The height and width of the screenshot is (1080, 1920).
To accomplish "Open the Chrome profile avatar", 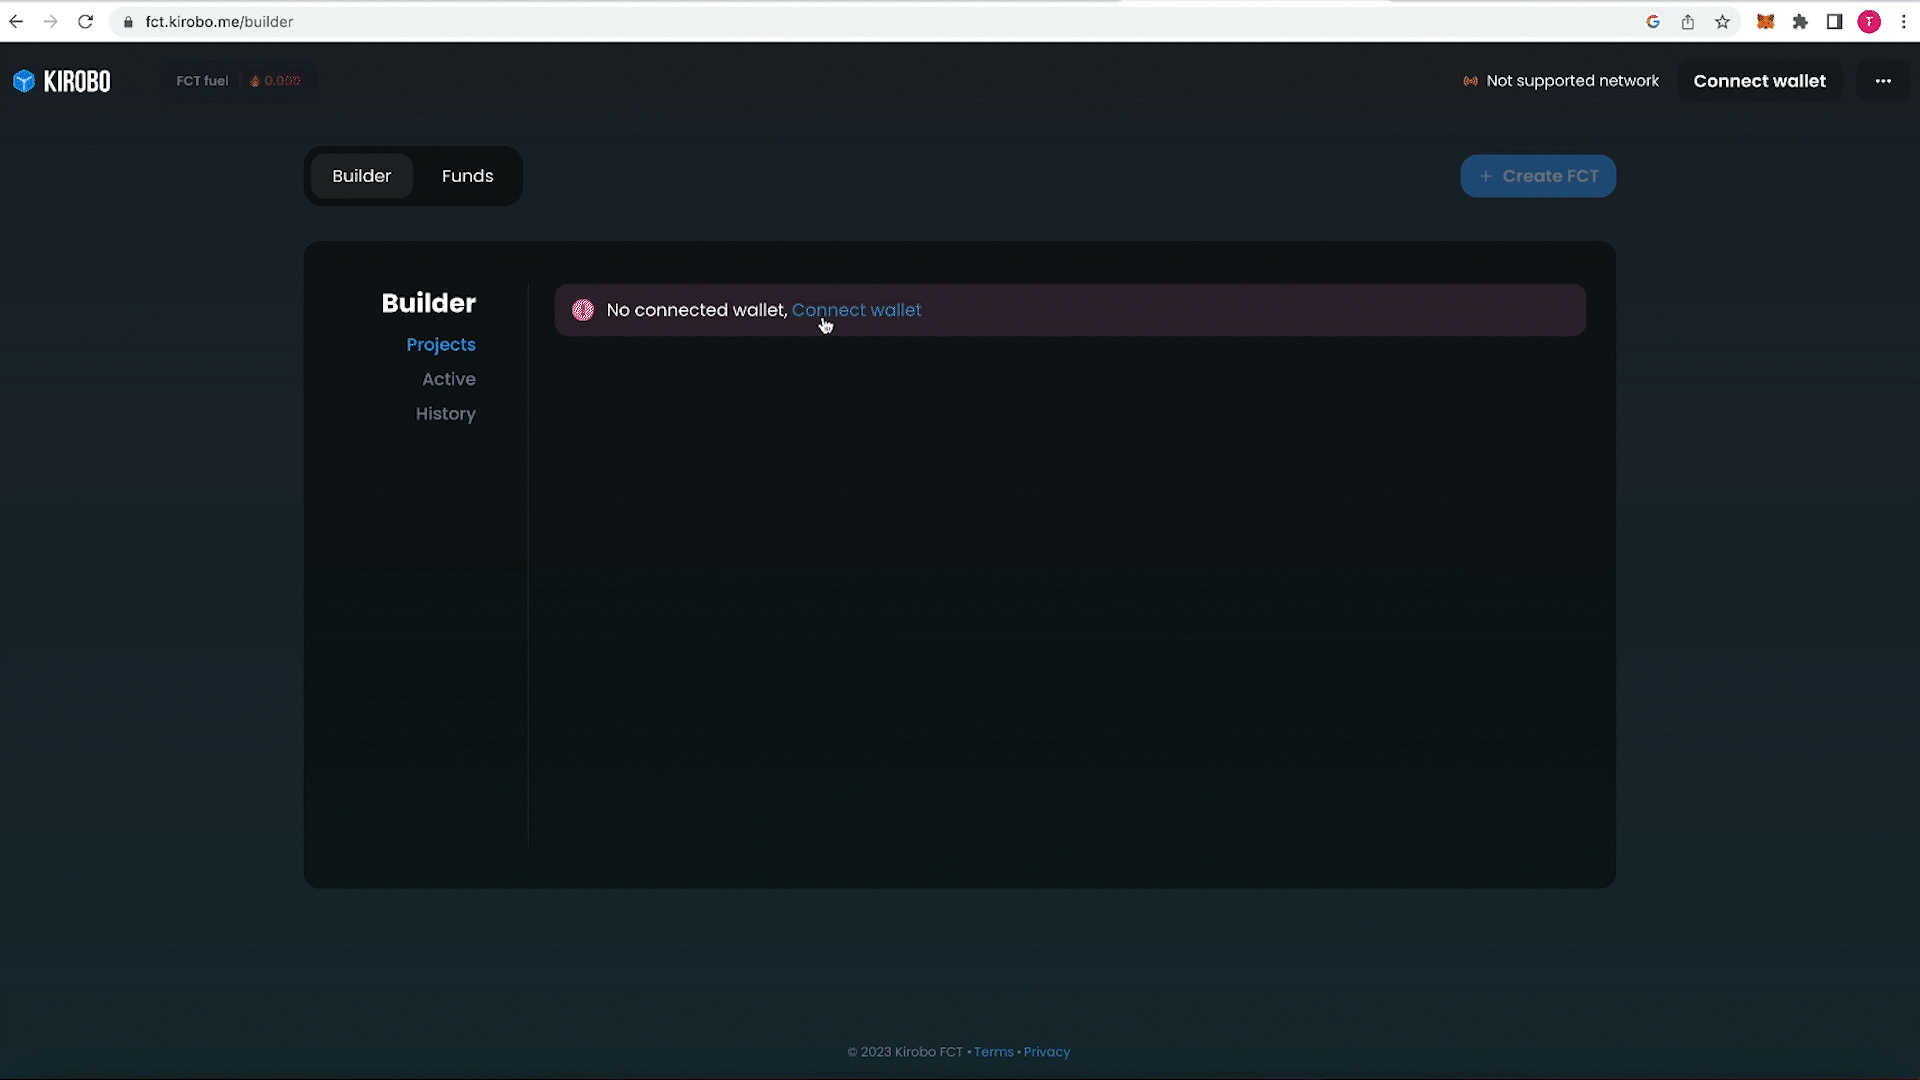I will [x=1869, y=22].
